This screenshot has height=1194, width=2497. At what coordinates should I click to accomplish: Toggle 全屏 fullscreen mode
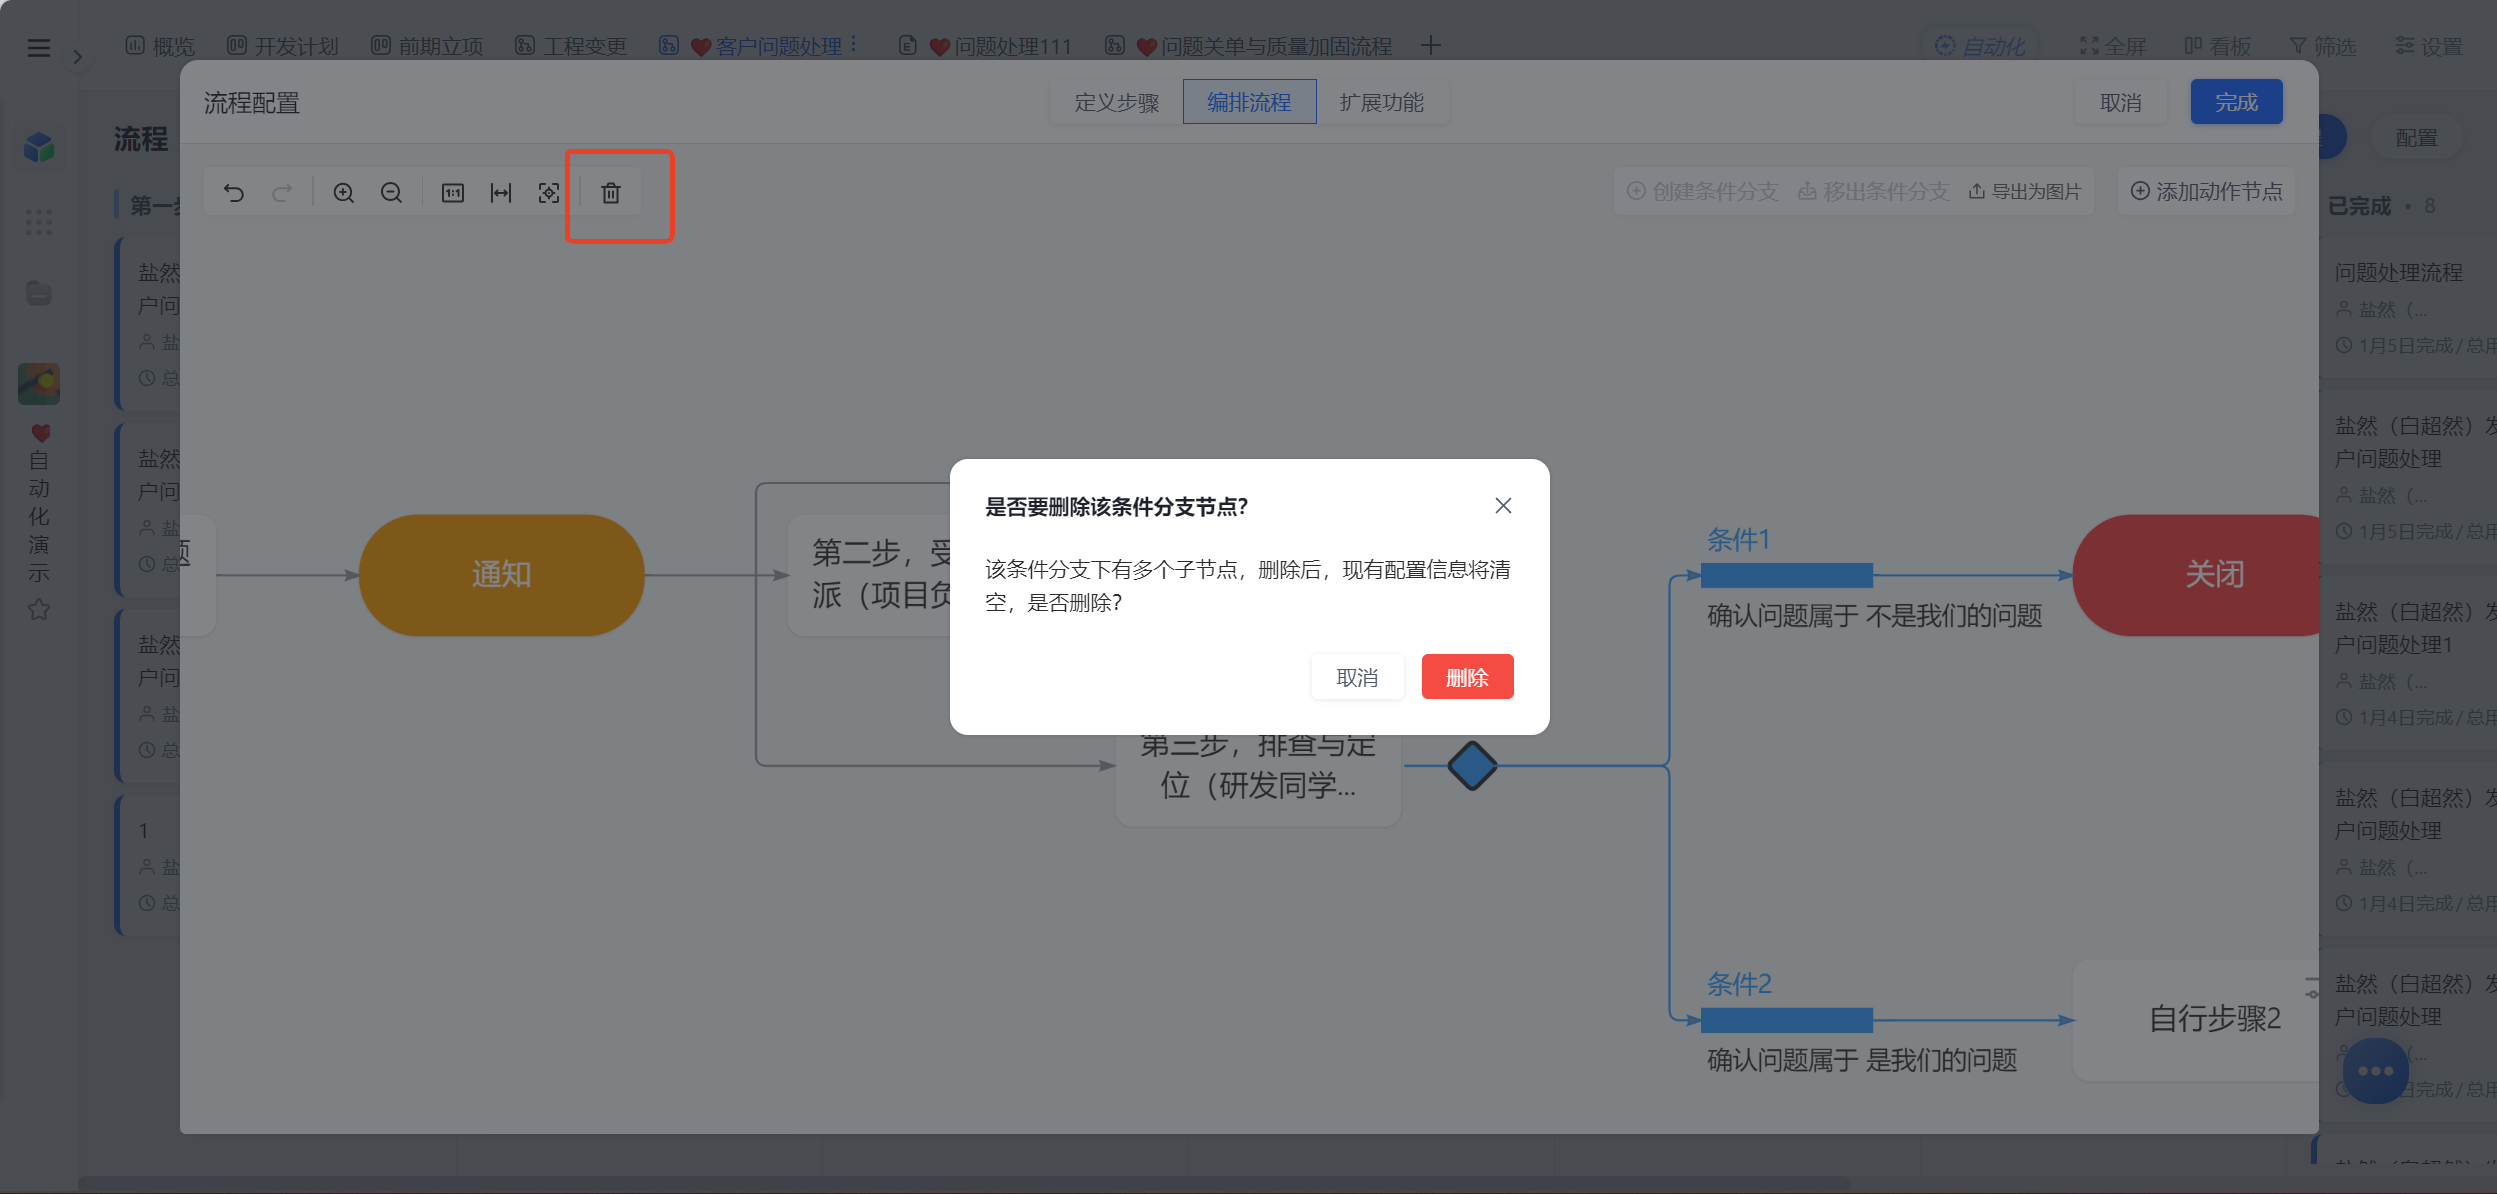pyautogui.click(x=2113, y=46)
